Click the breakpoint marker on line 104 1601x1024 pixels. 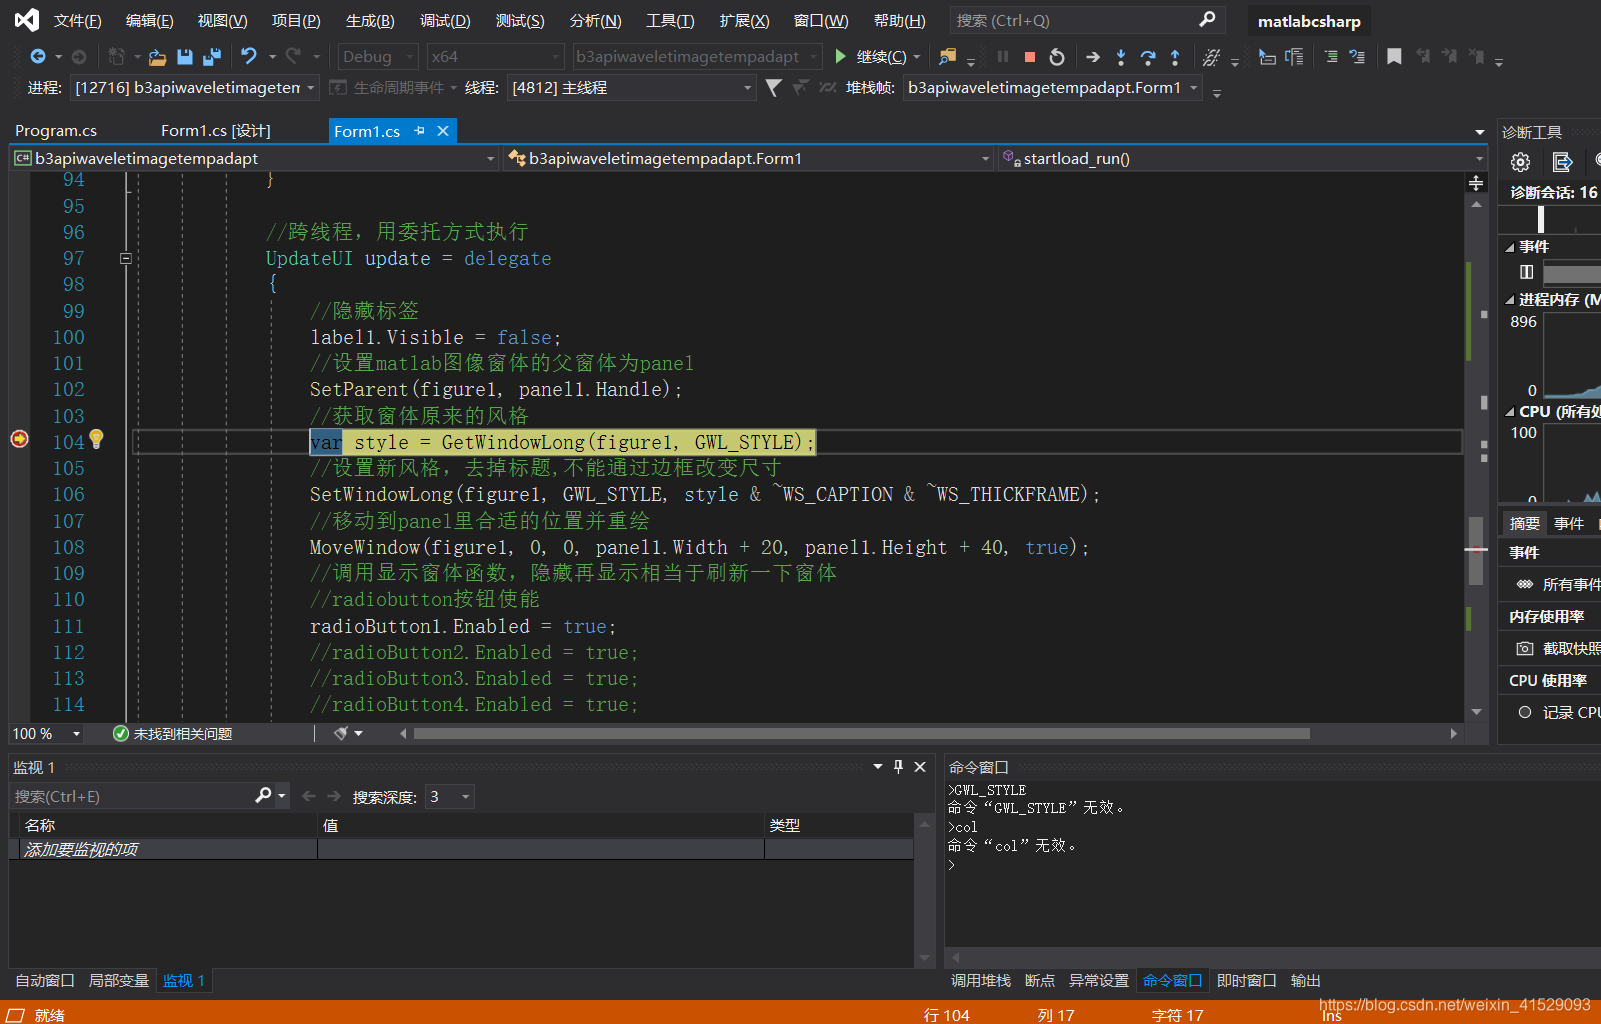coord(19,439)
